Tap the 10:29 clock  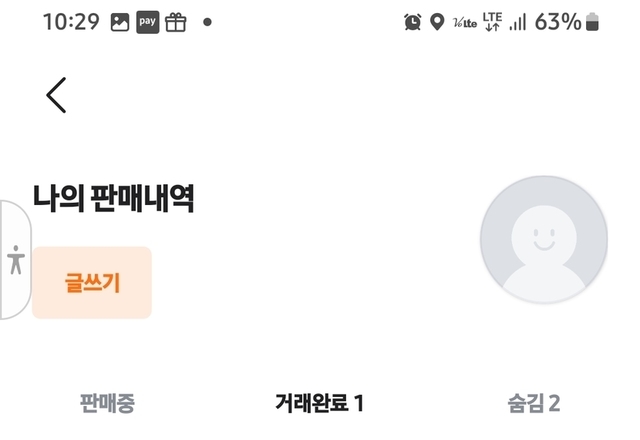72,22
